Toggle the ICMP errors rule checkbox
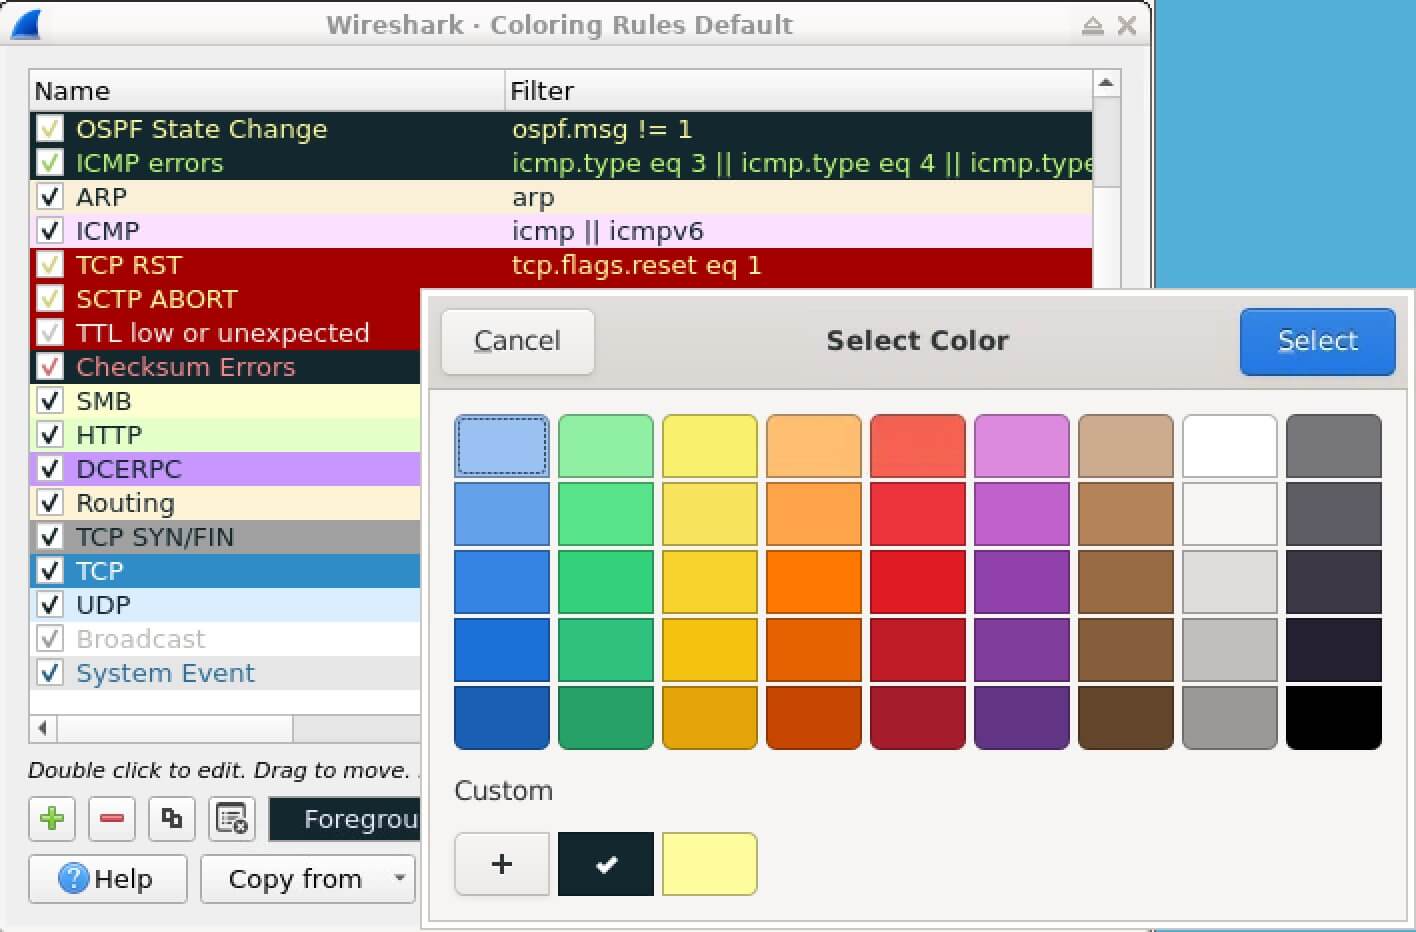Viewport: 1416px width, 932px height. click(50, 163)
